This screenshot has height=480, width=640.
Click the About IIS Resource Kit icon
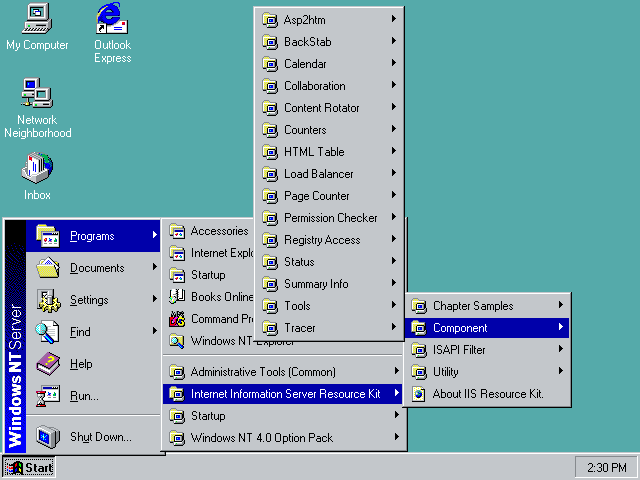(x=419, y=394)
